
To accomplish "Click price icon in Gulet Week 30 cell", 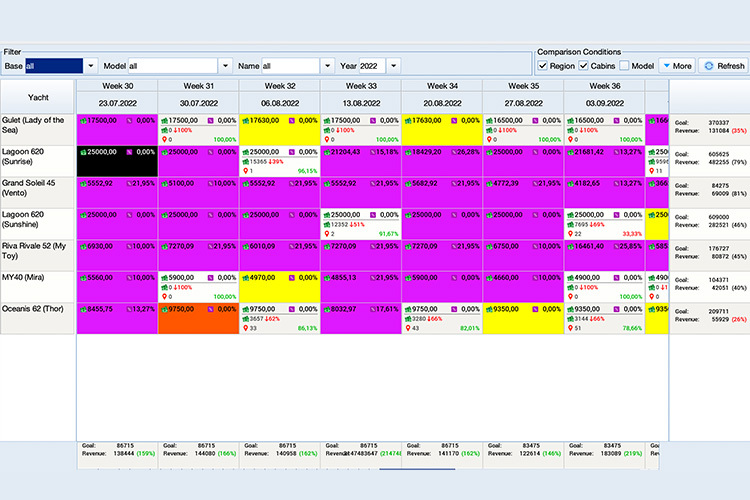I will click(x=84, y=120).
